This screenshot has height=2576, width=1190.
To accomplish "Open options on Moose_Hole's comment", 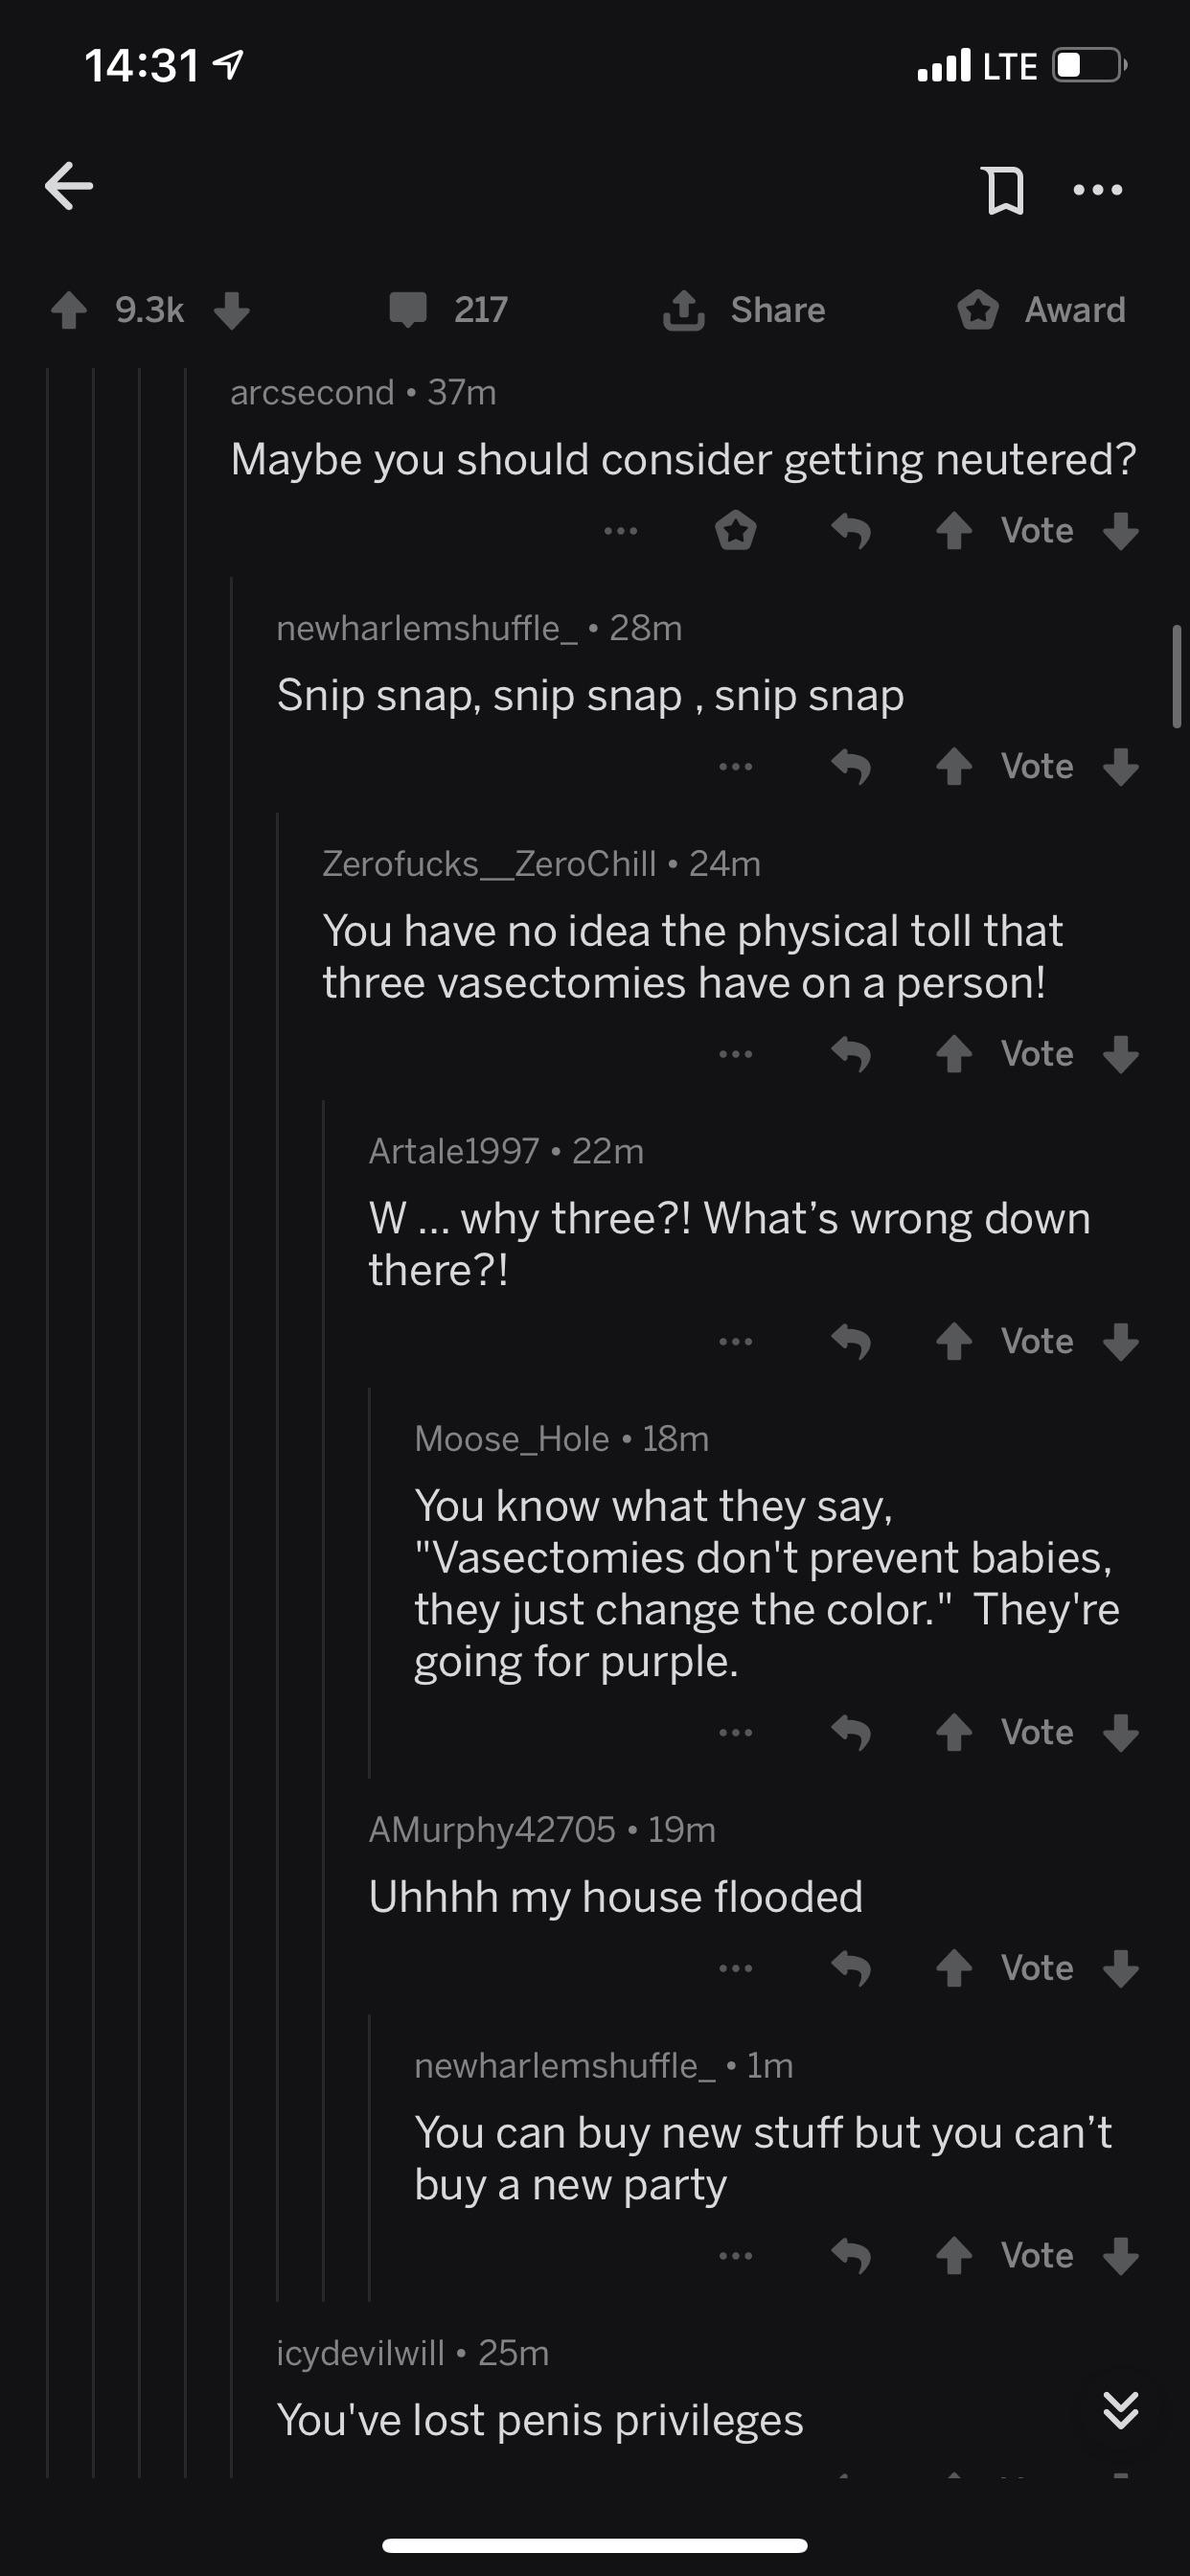I will pos(737,1733).
